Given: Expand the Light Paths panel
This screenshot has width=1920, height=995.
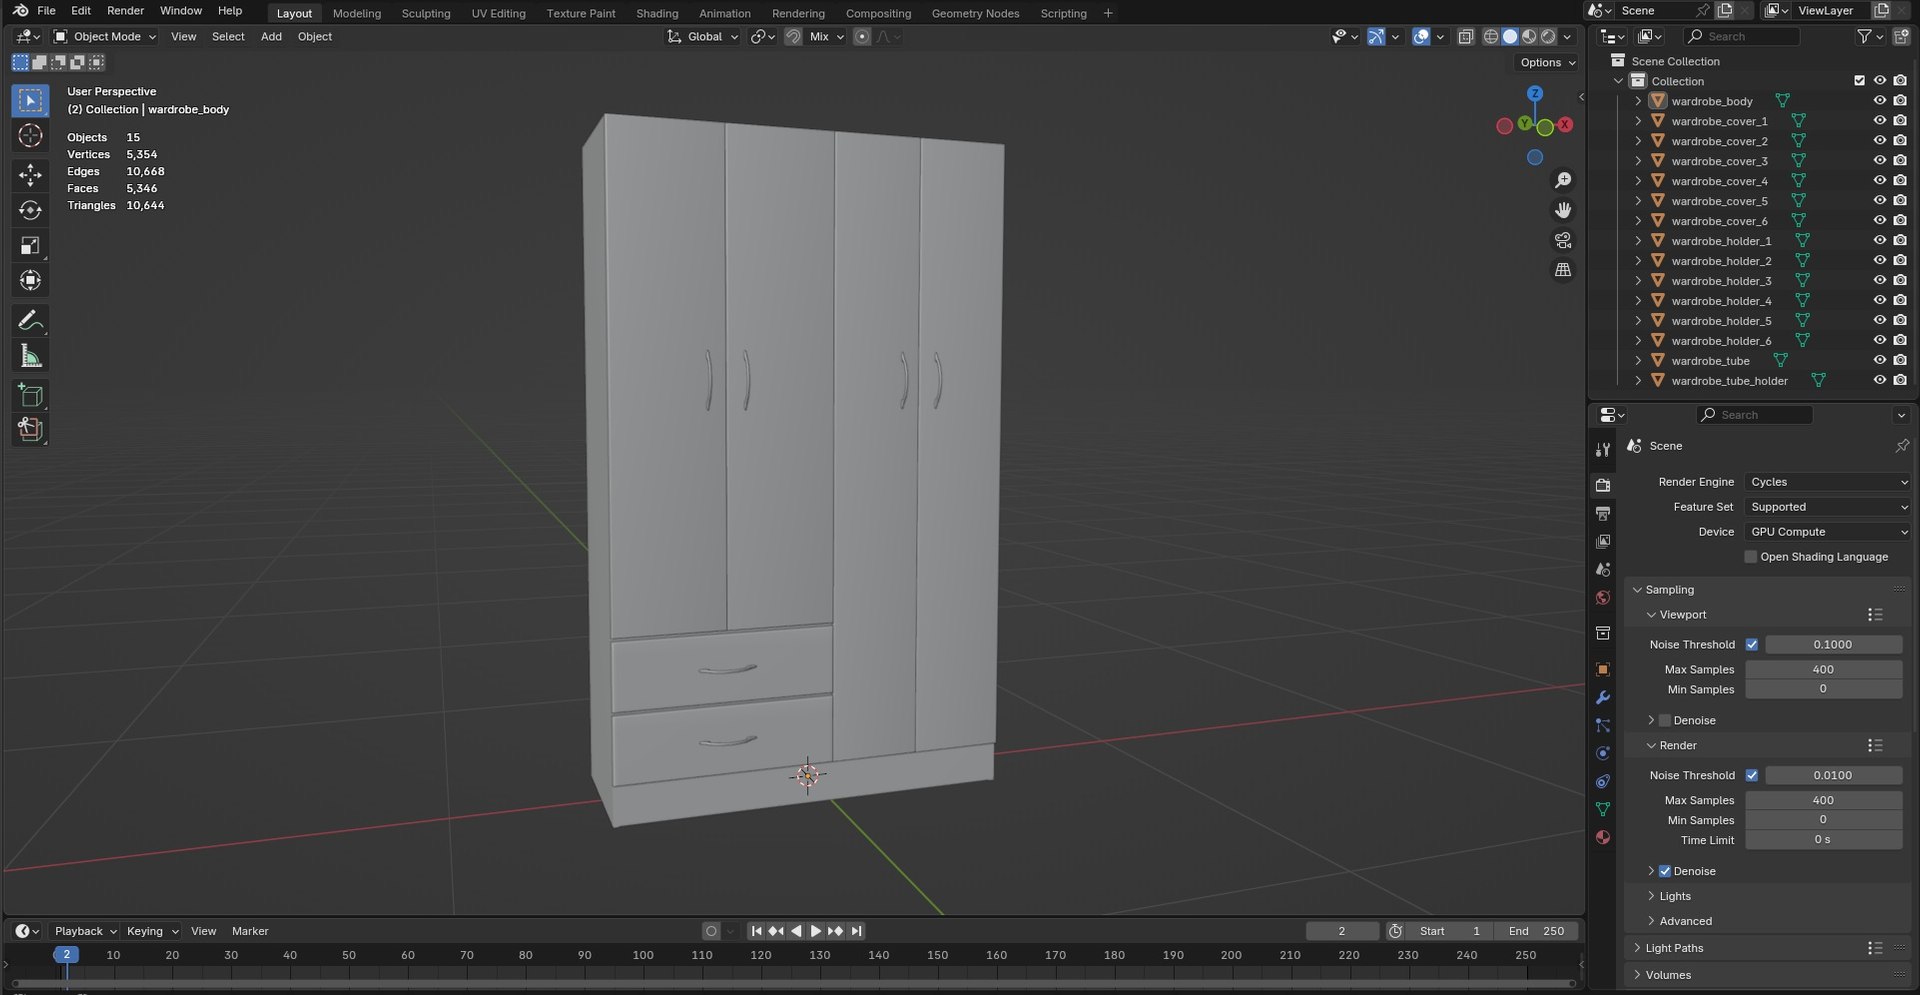Looking at the screenshot, I should tap(1674, 948).
